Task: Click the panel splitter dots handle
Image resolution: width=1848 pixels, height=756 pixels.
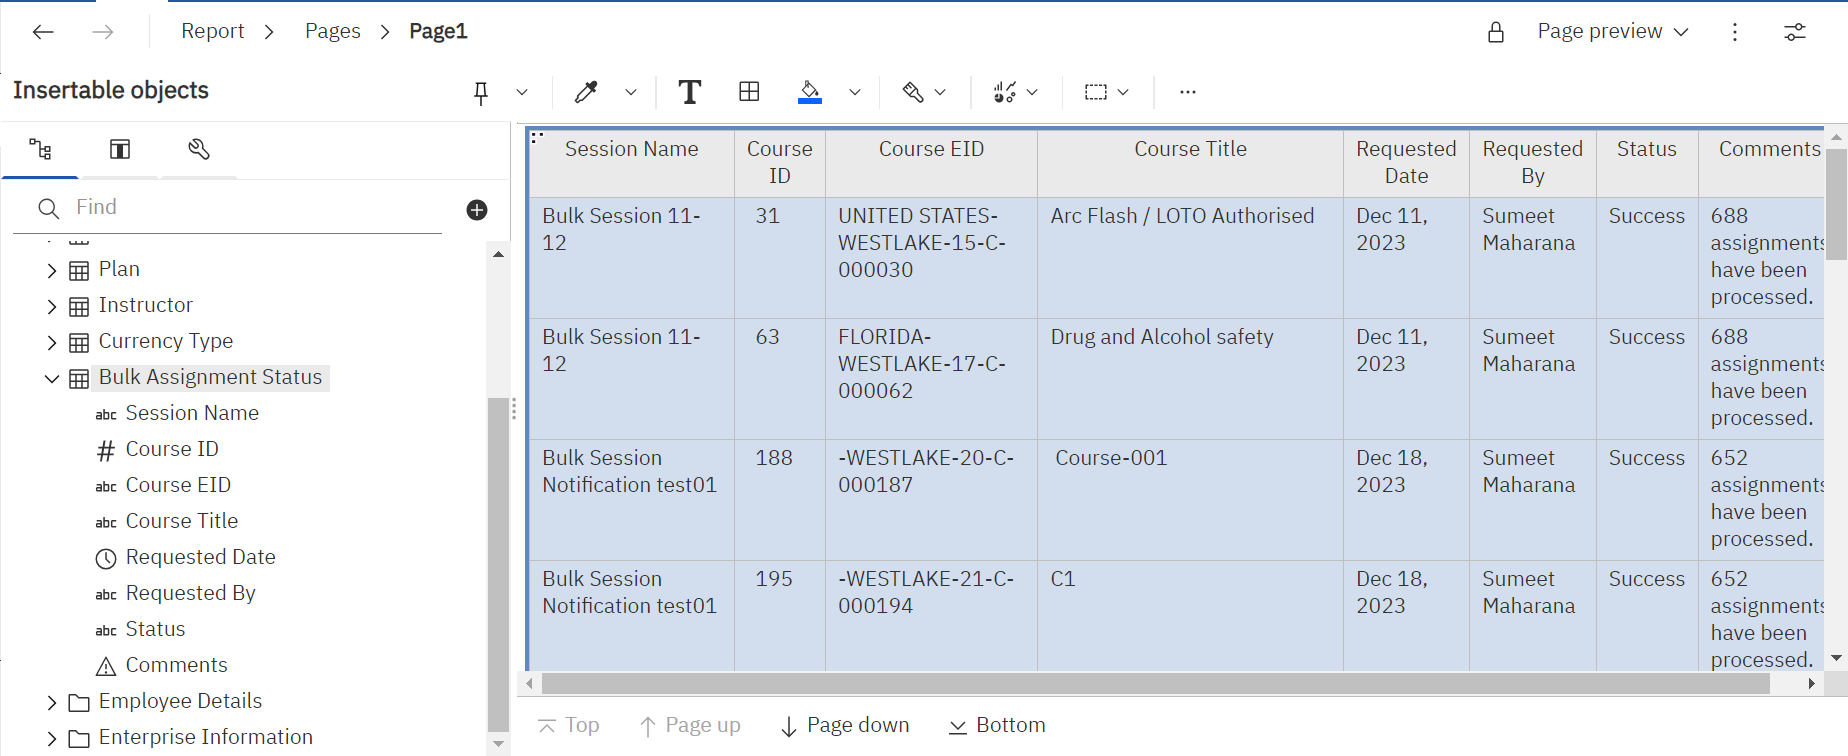Action: 514,408
